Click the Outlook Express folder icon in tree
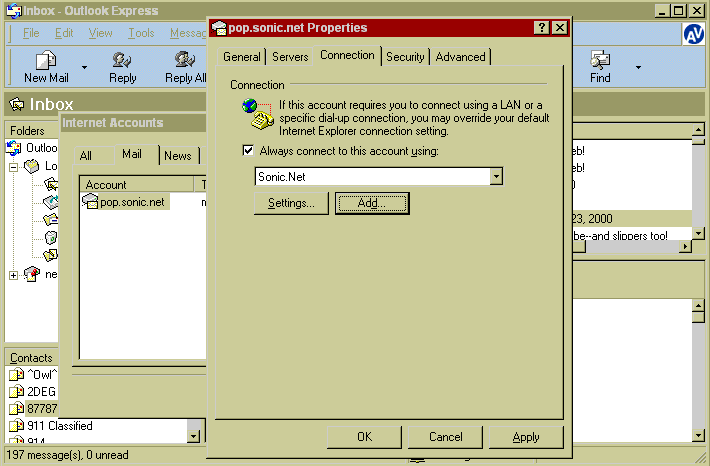 point(14,148)
